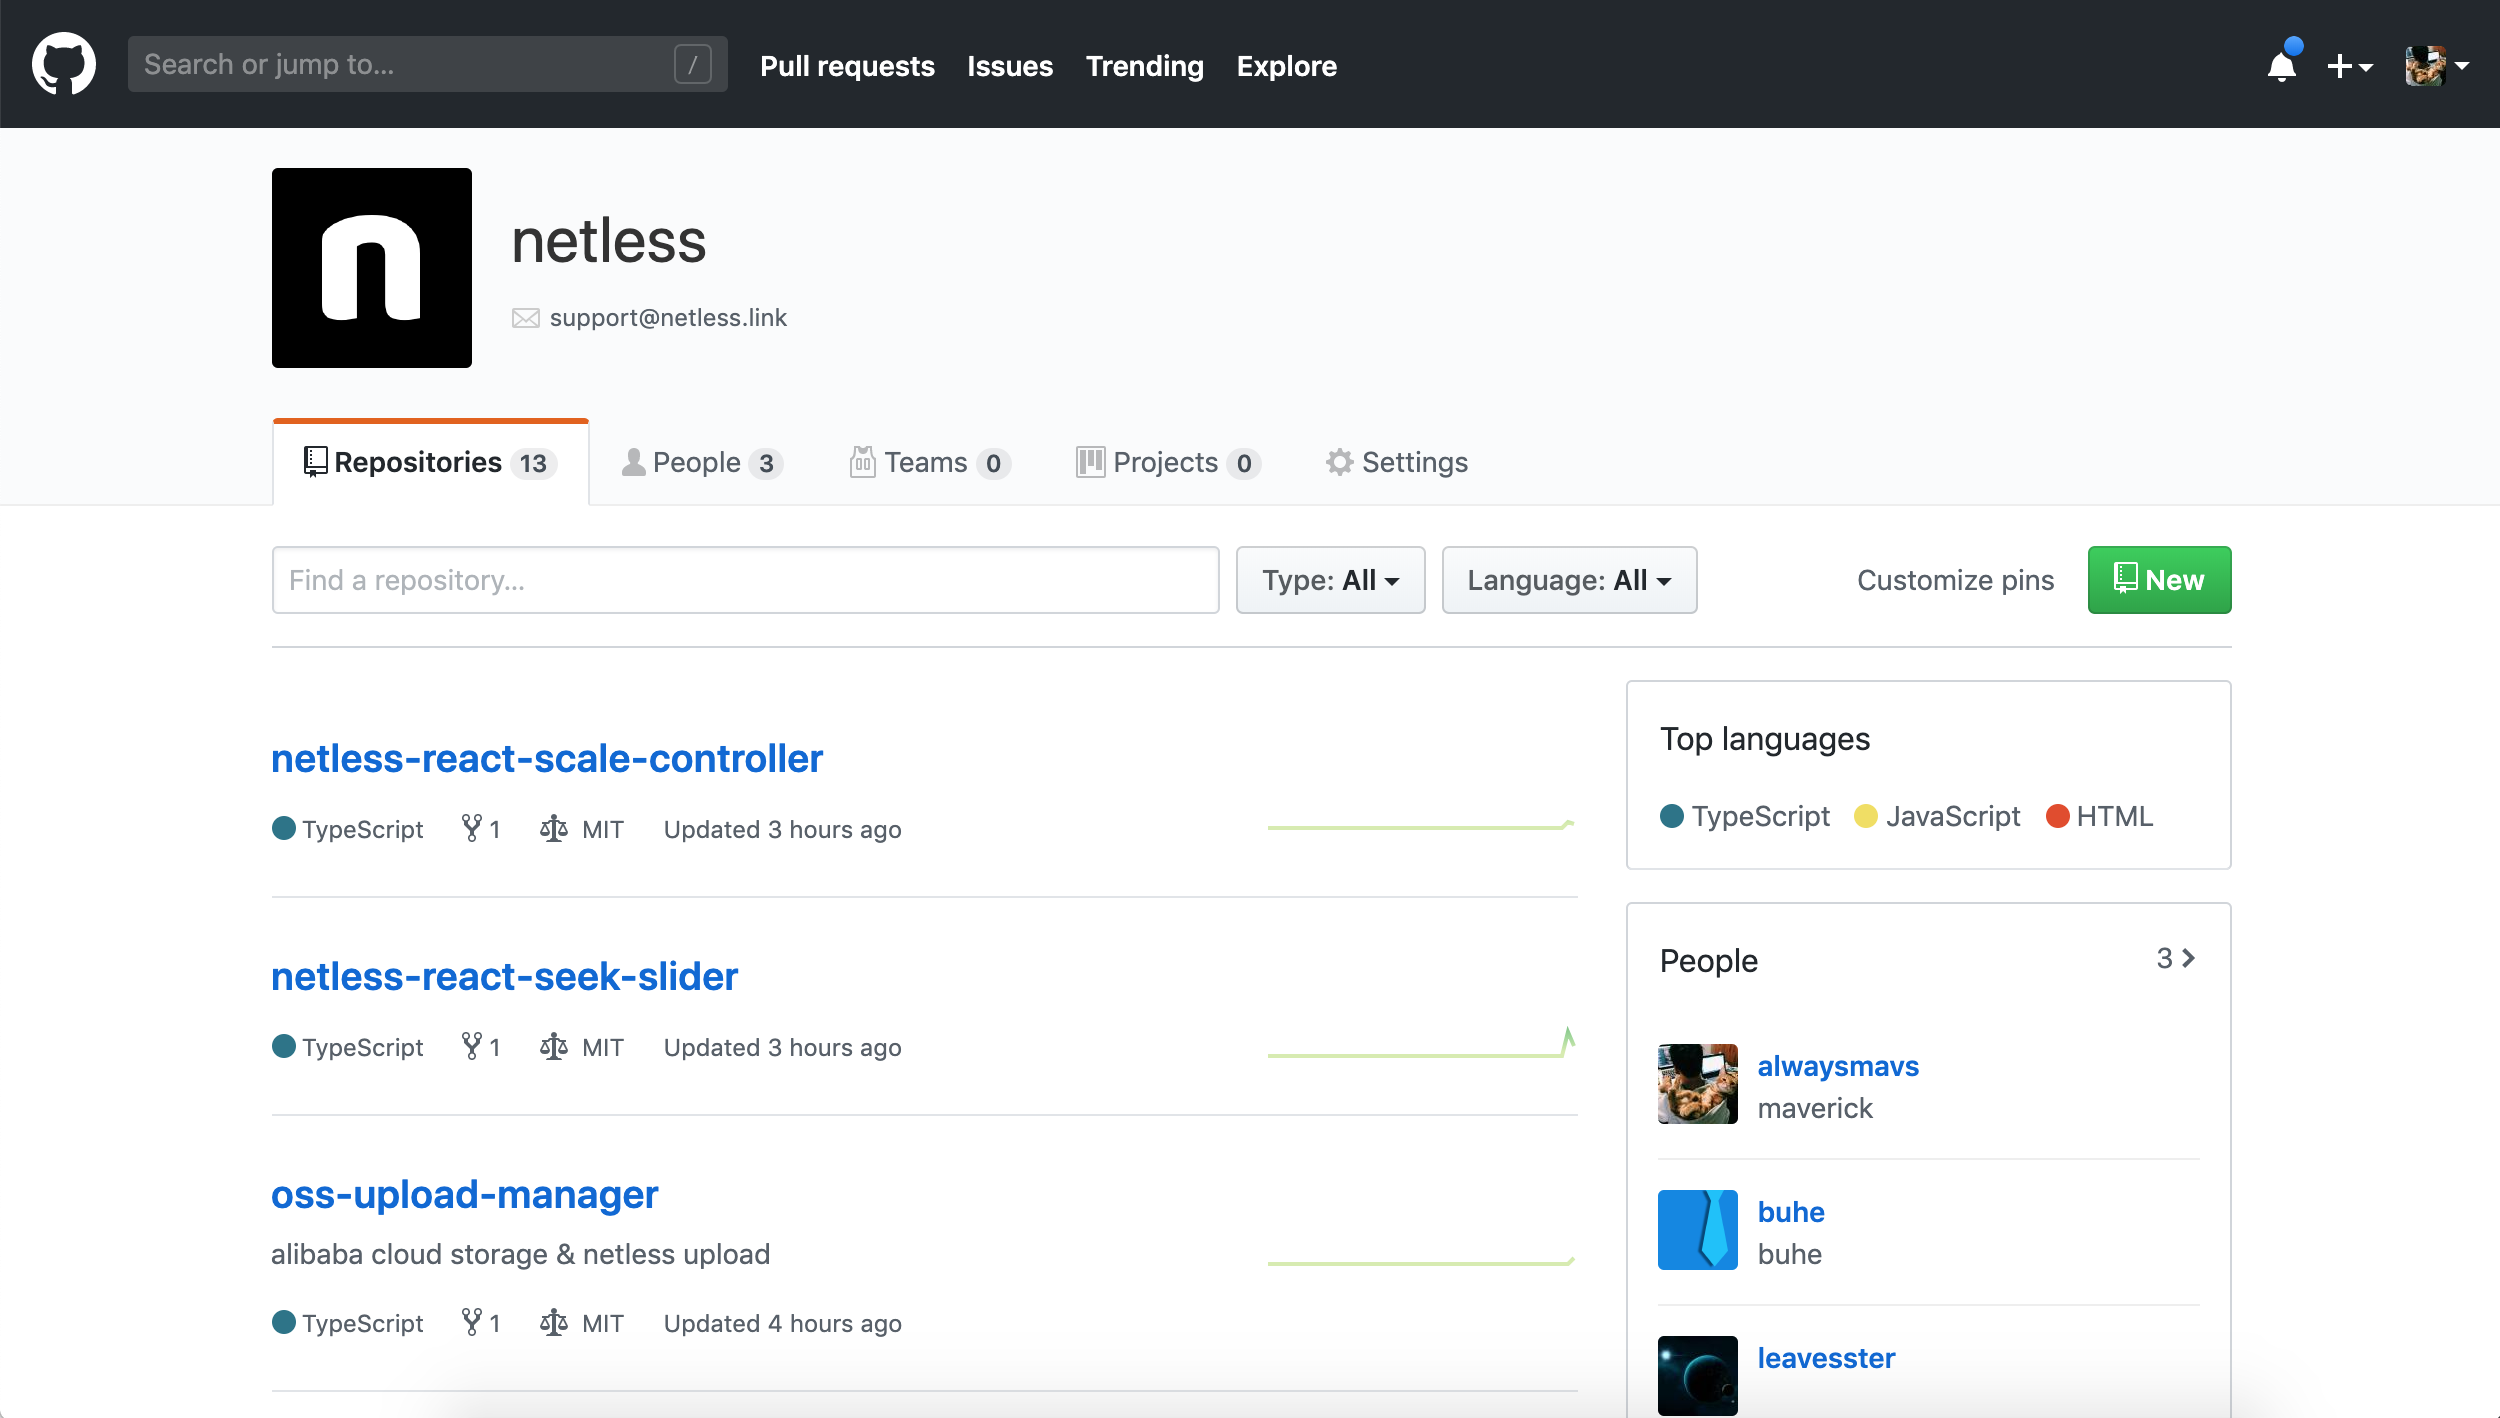Open the buhe profile link

tap(1791, 1212)
